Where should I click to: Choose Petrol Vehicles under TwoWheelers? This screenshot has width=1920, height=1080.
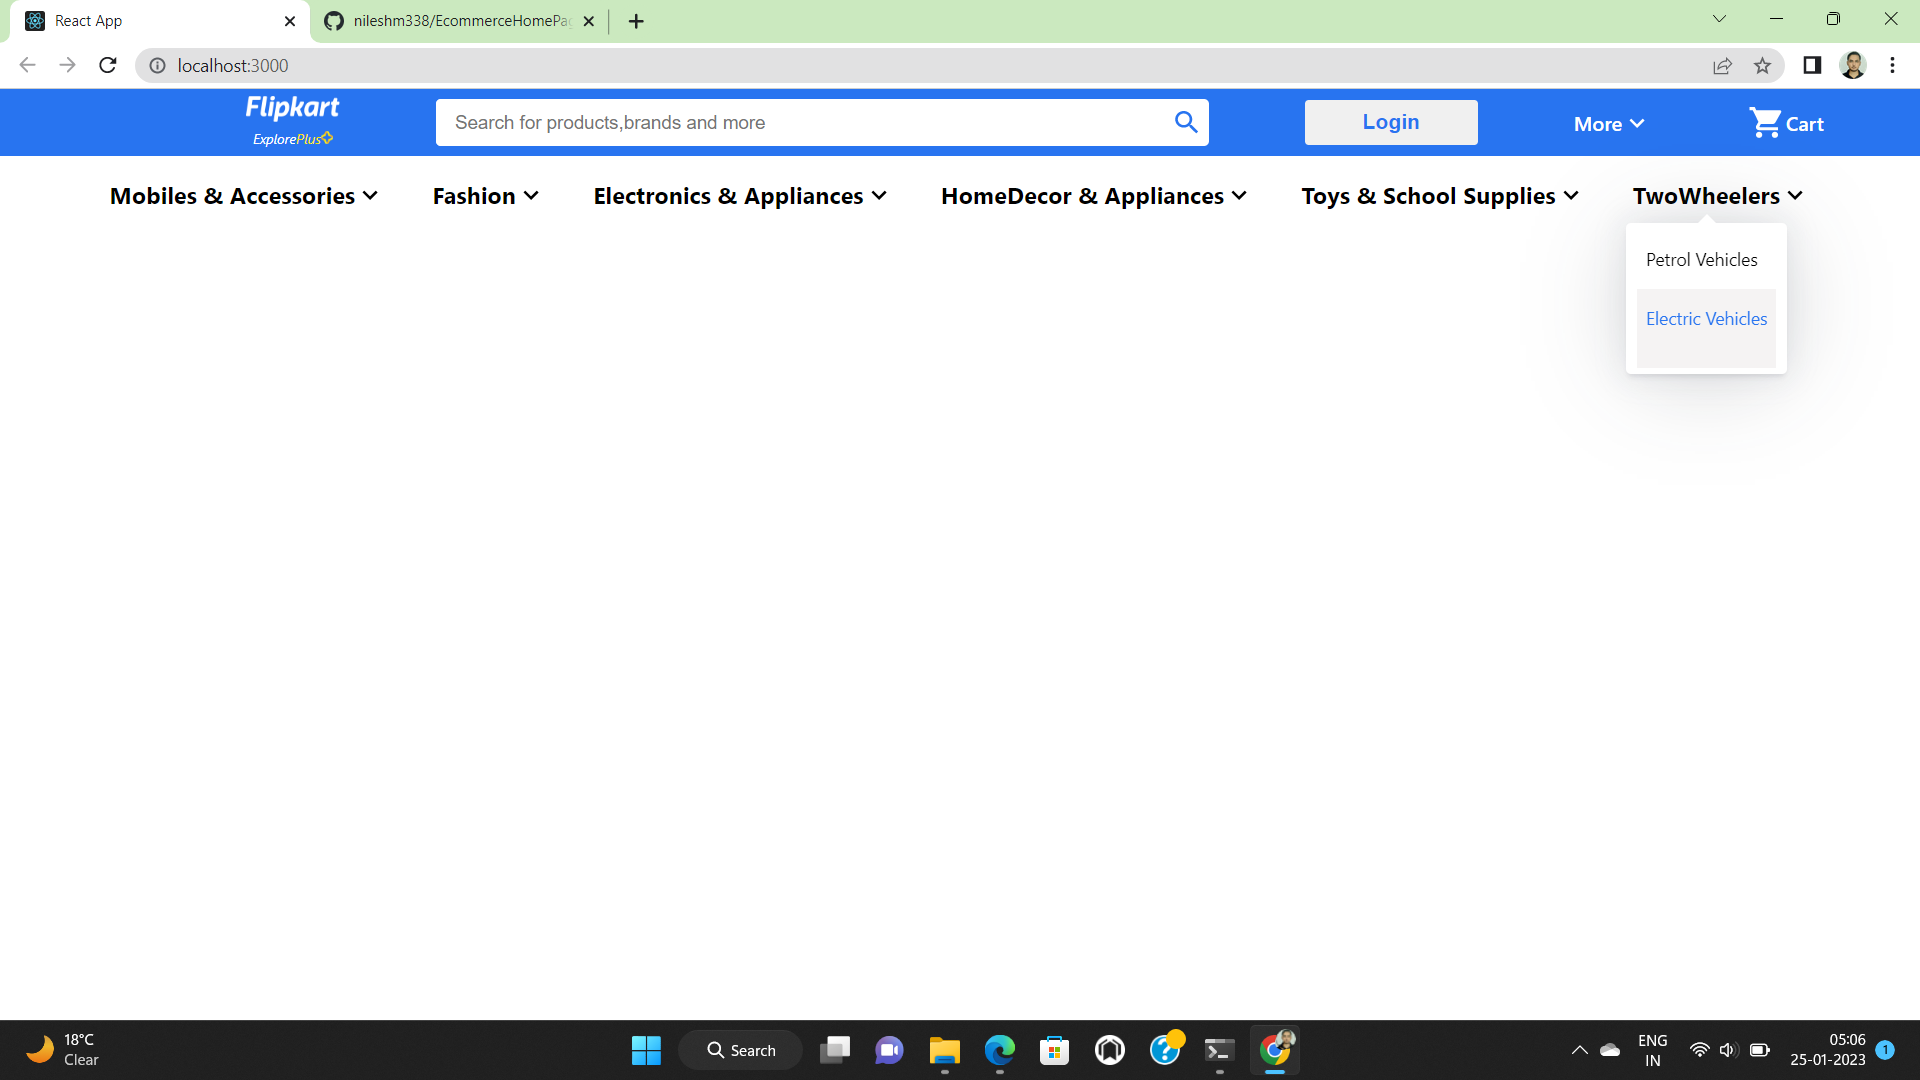pos(1701,259)
